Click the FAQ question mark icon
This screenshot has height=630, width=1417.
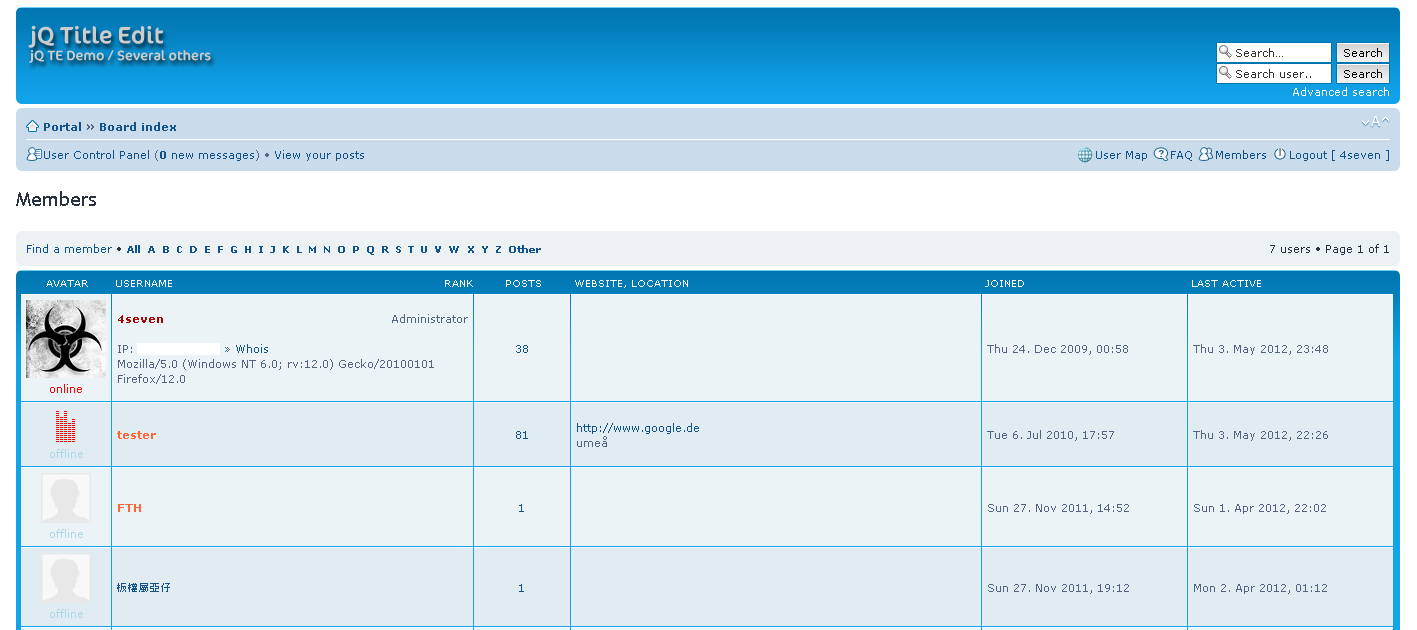click(x=1161, y=155)
